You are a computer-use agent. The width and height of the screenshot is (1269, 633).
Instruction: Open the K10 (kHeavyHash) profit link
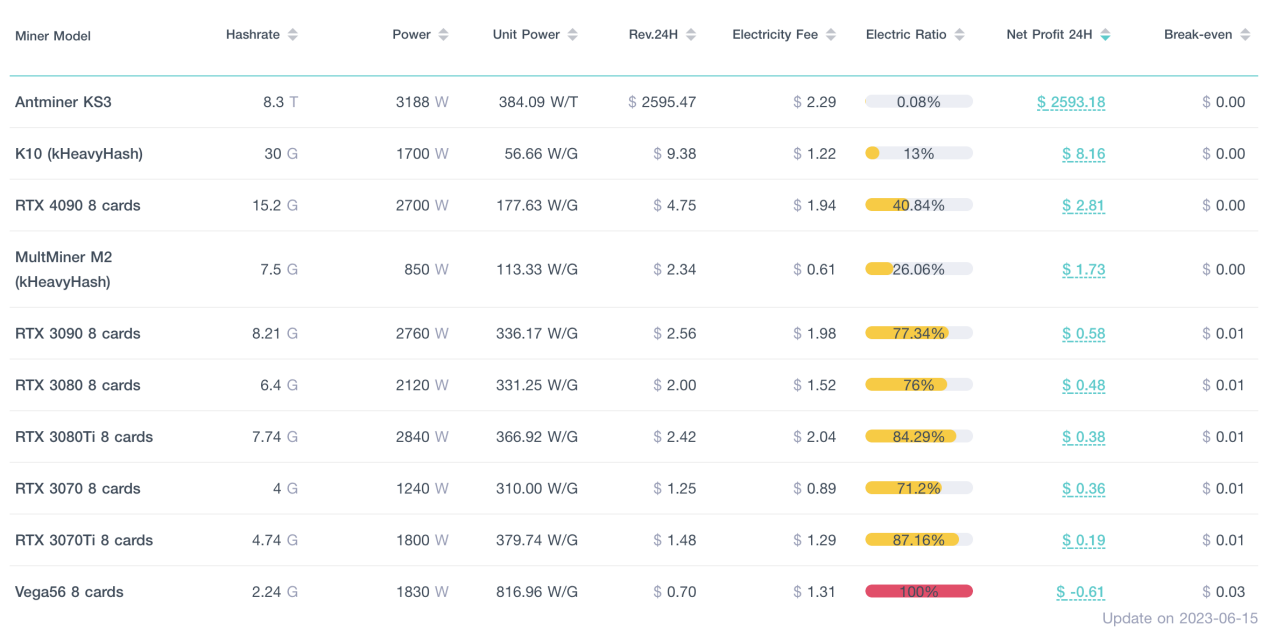pos(1083,153)
